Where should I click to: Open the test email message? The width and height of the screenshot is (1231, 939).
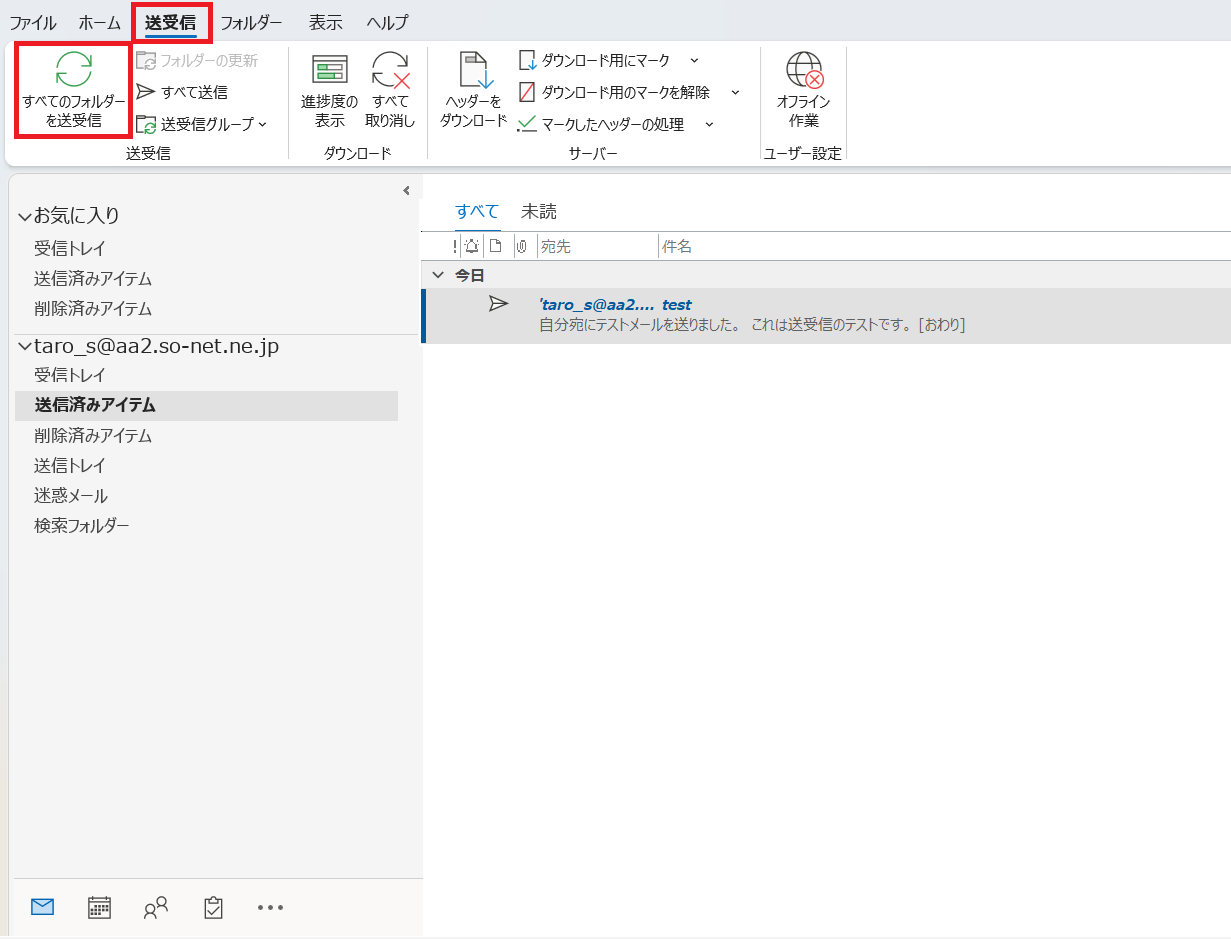pyautogui.click(x=750, y=315)
